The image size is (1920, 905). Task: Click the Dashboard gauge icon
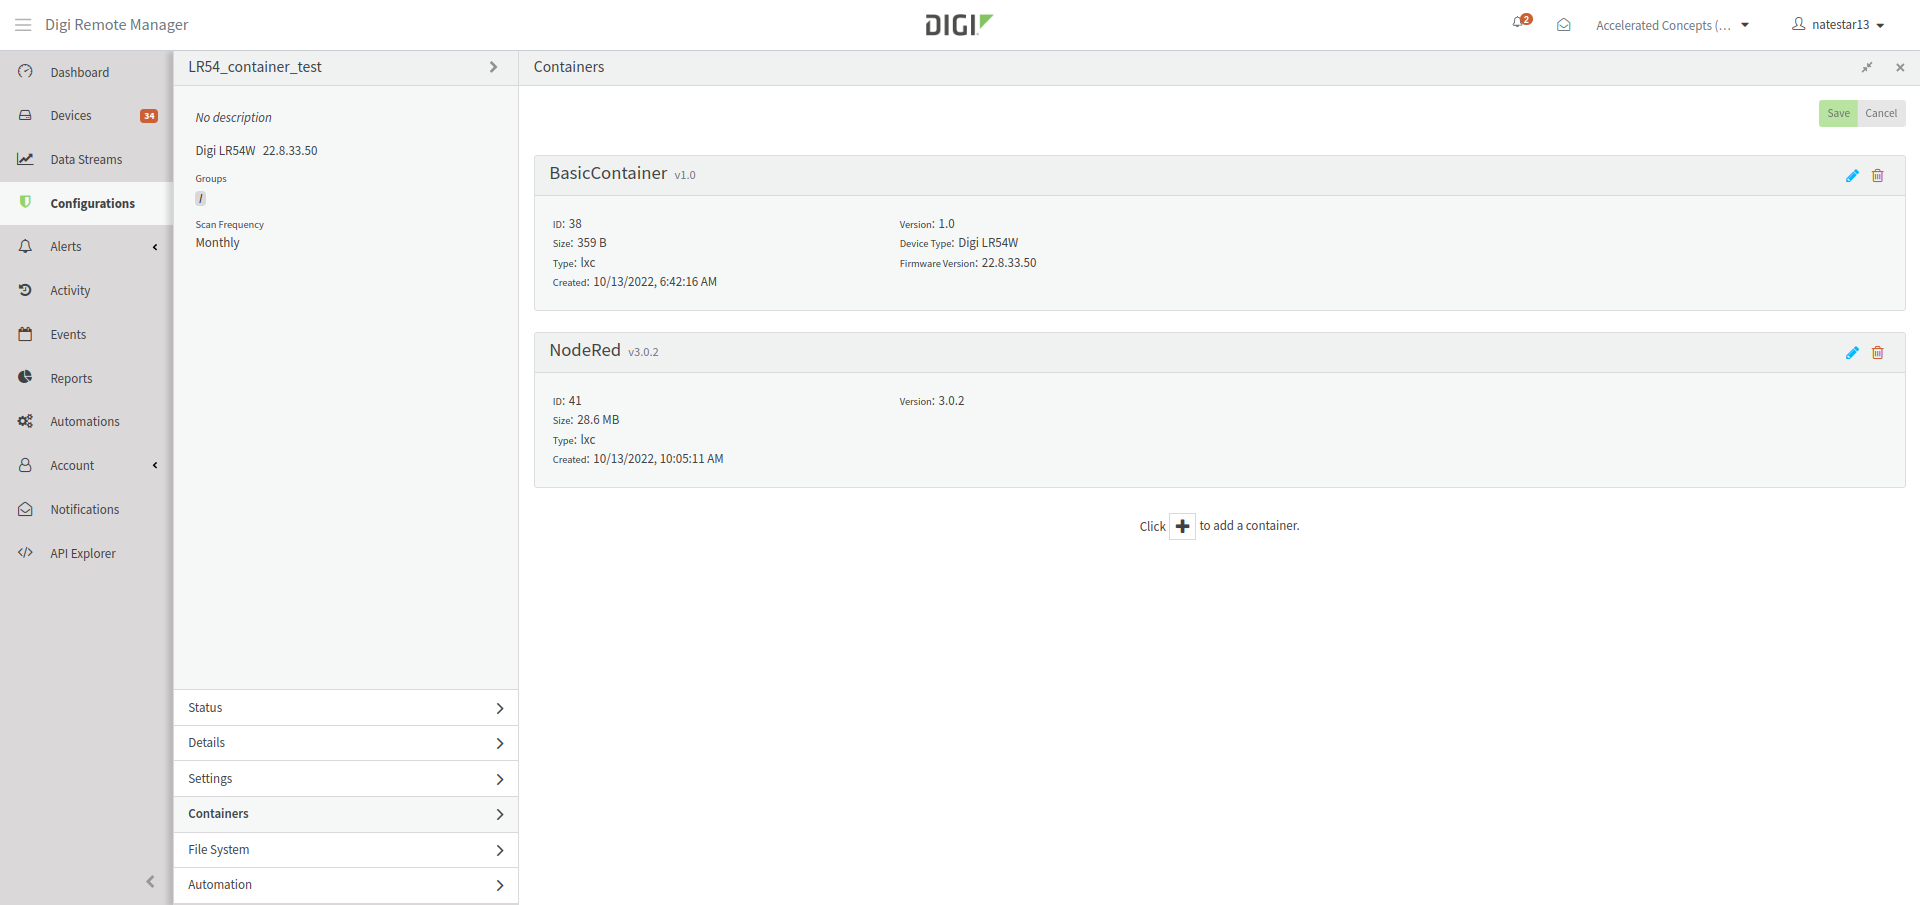26,72
